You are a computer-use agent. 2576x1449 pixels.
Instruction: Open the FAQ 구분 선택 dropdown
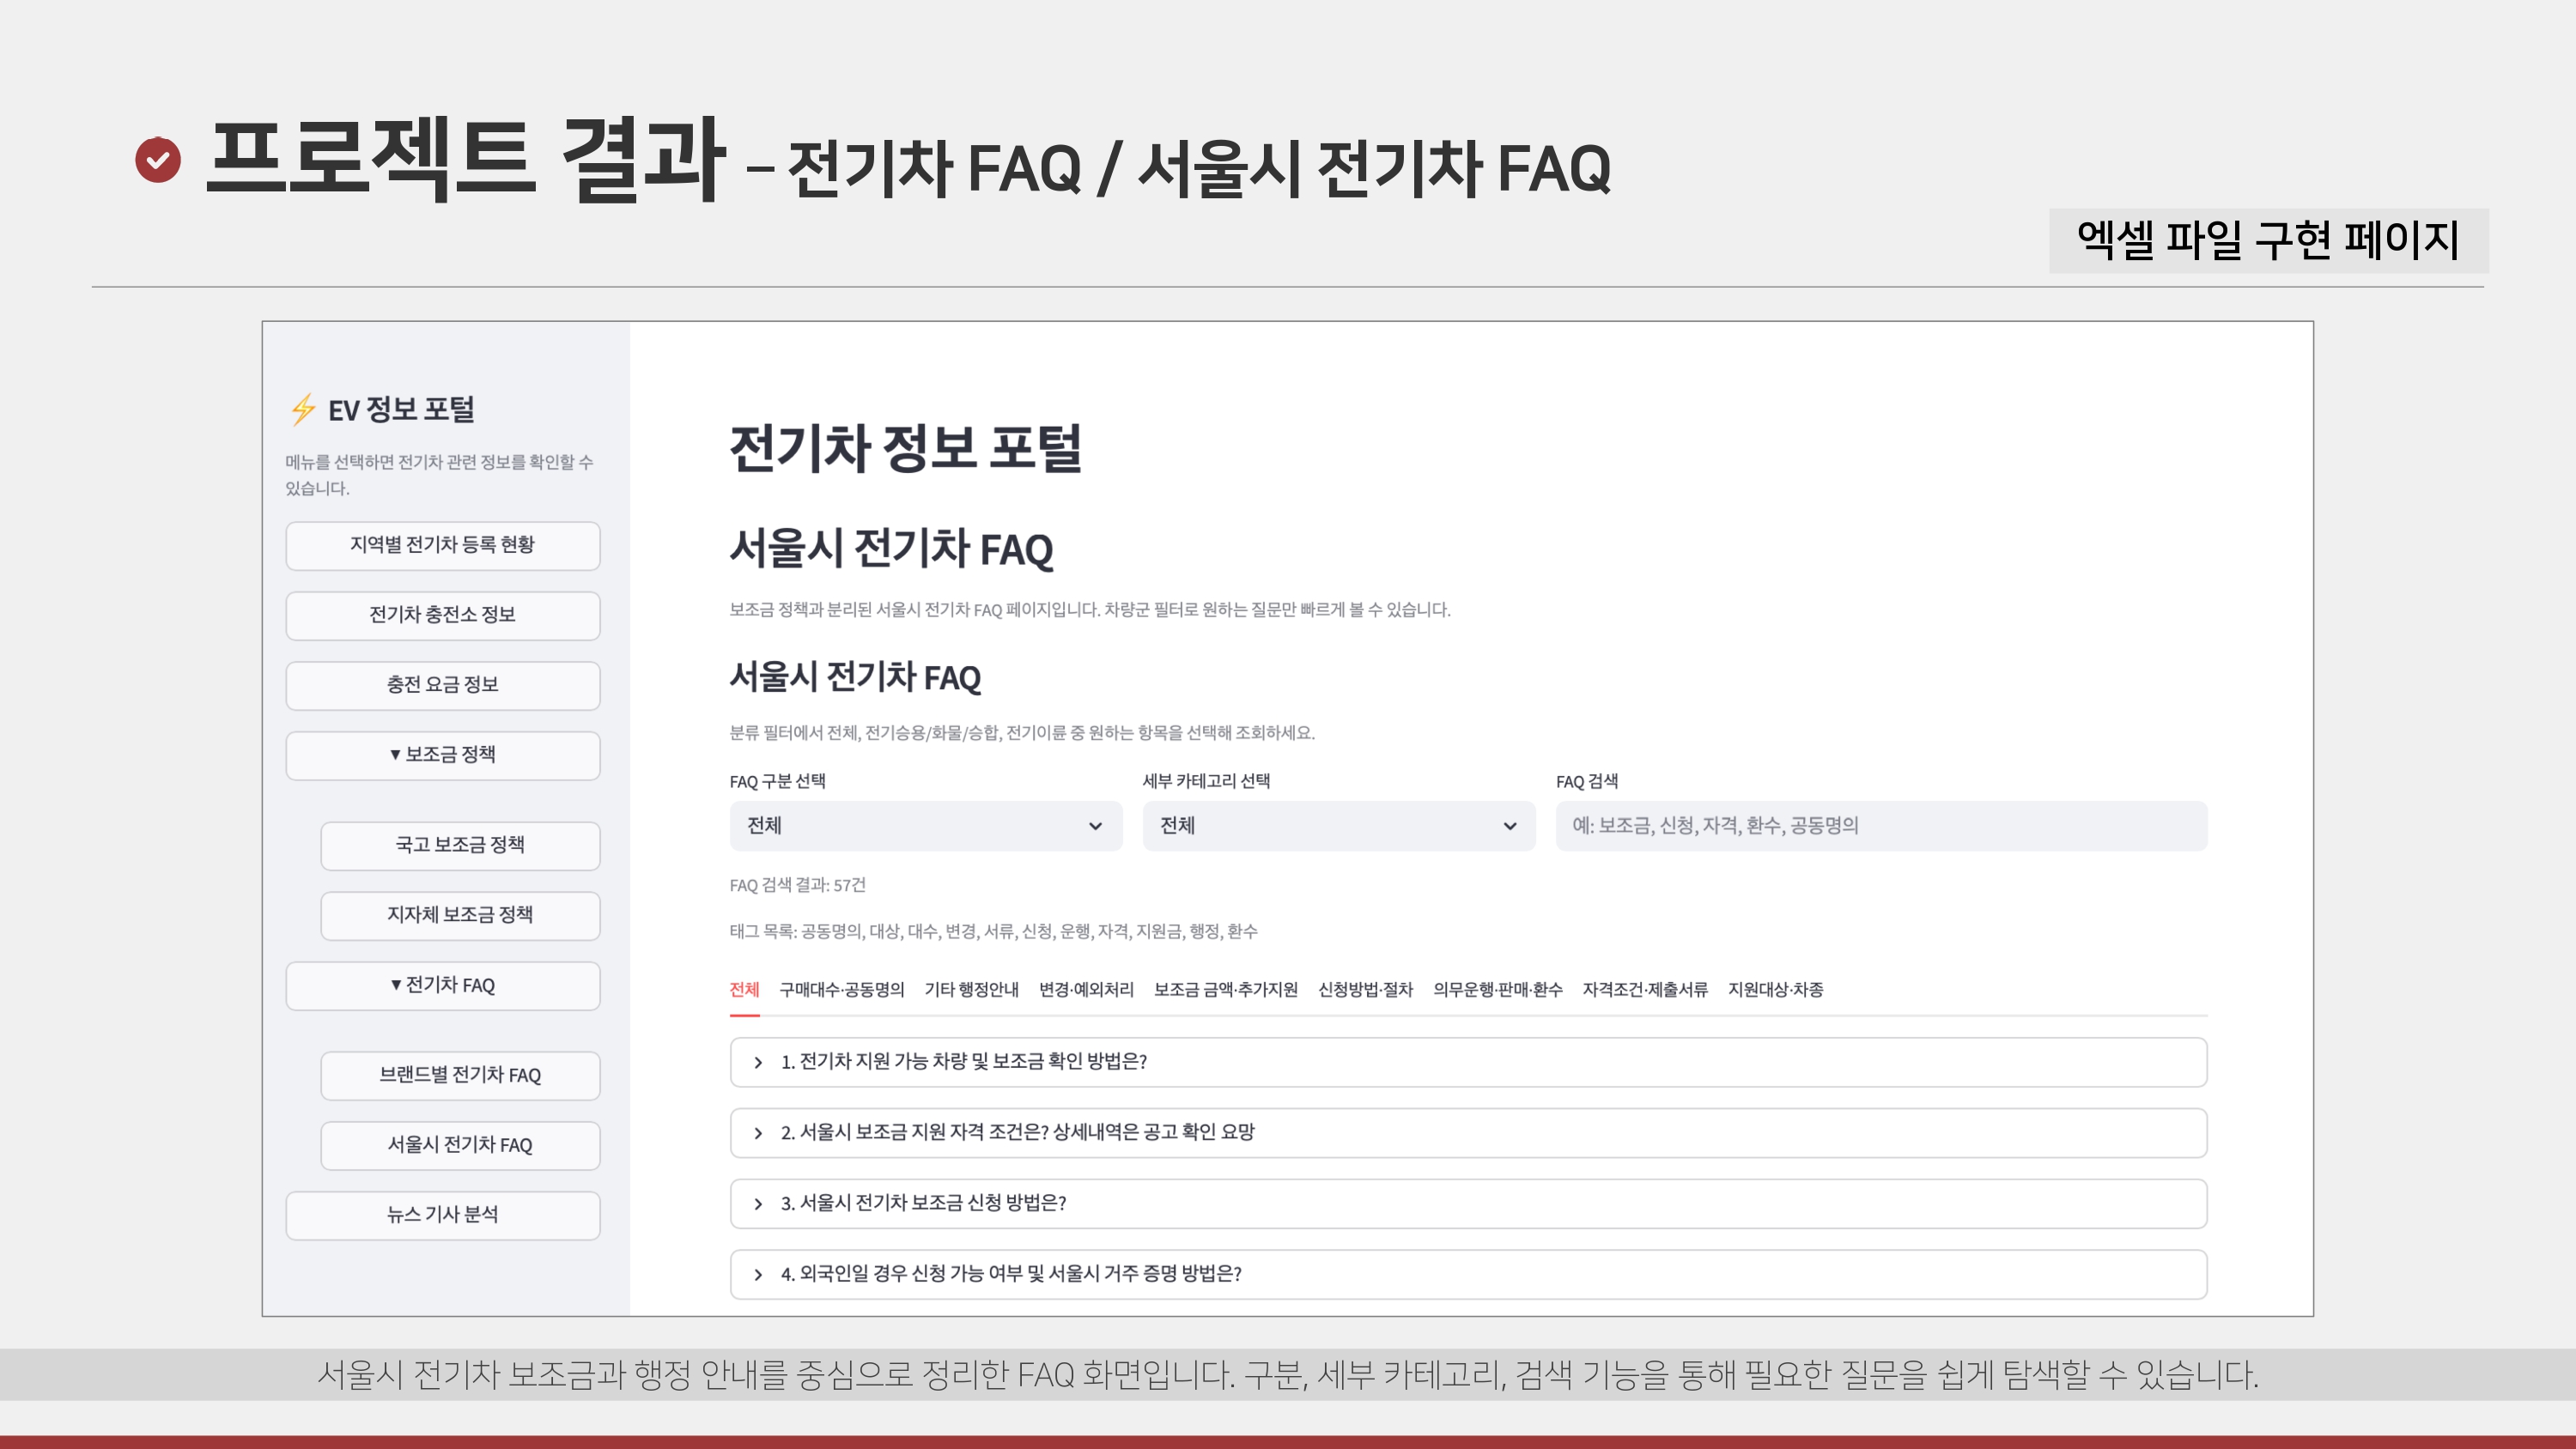coord(925,826)
